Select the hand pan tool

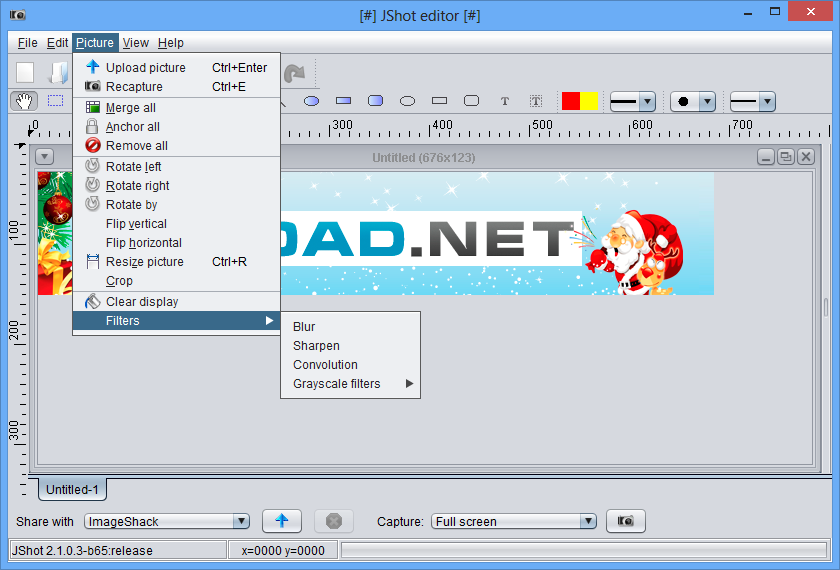point(24,101)
